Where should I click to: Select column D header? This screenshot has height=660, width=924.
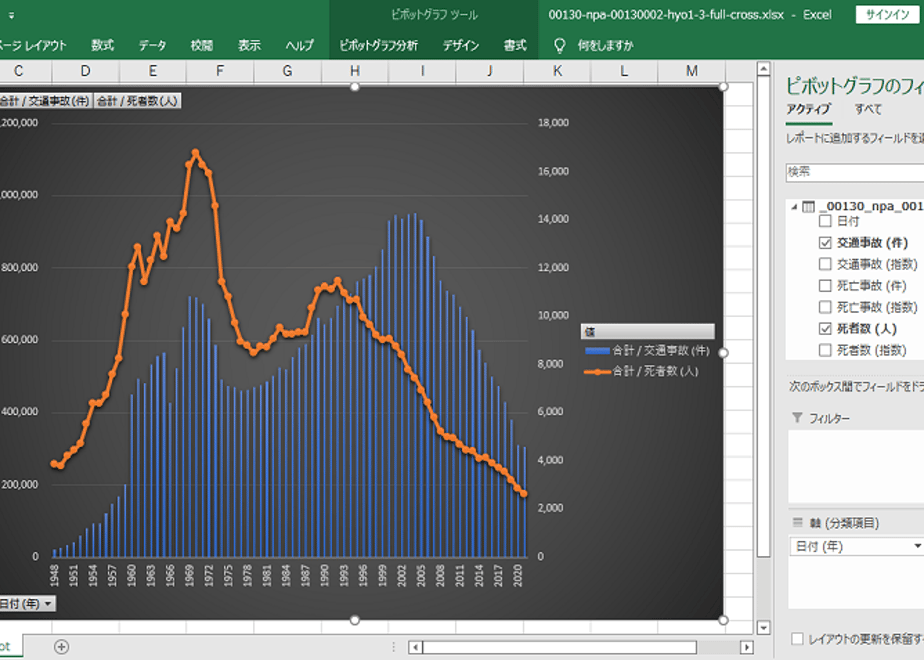point(85,71)
